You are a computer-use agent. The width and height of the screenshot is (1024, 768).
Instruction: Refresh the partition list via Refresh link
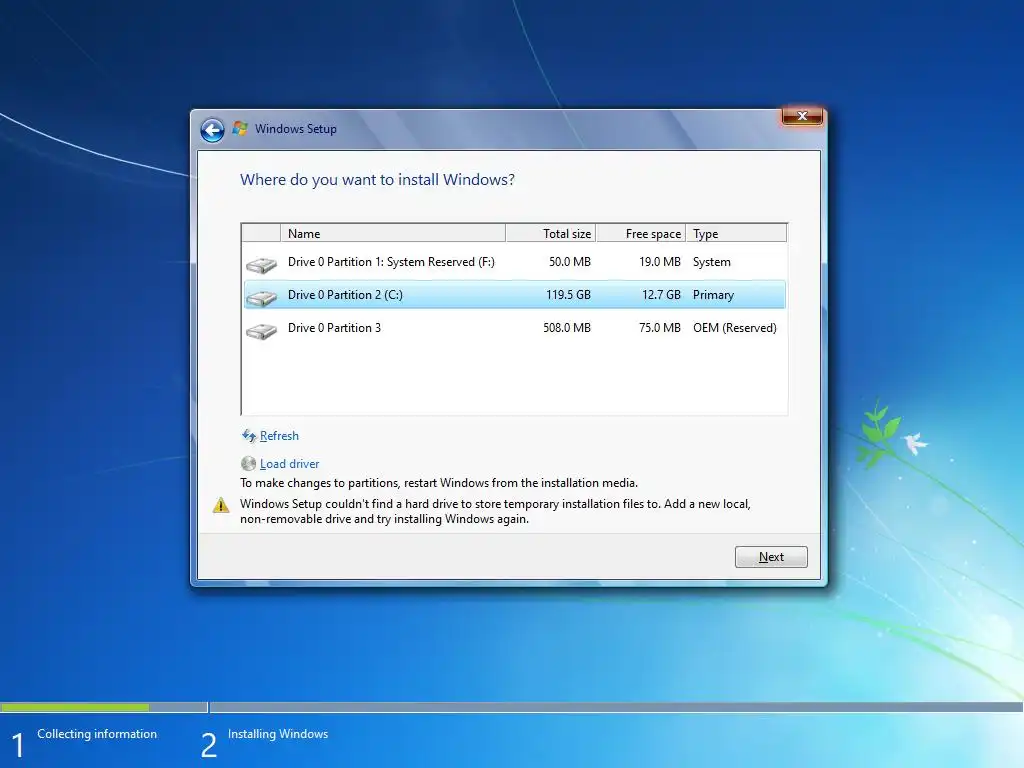(x=279, y=436)
